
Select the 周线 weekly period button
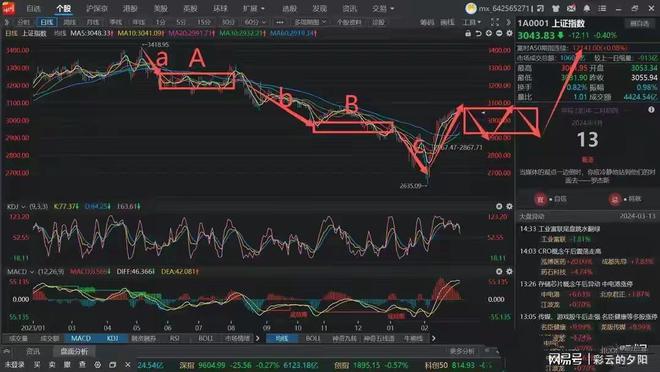tap(69, 22)
